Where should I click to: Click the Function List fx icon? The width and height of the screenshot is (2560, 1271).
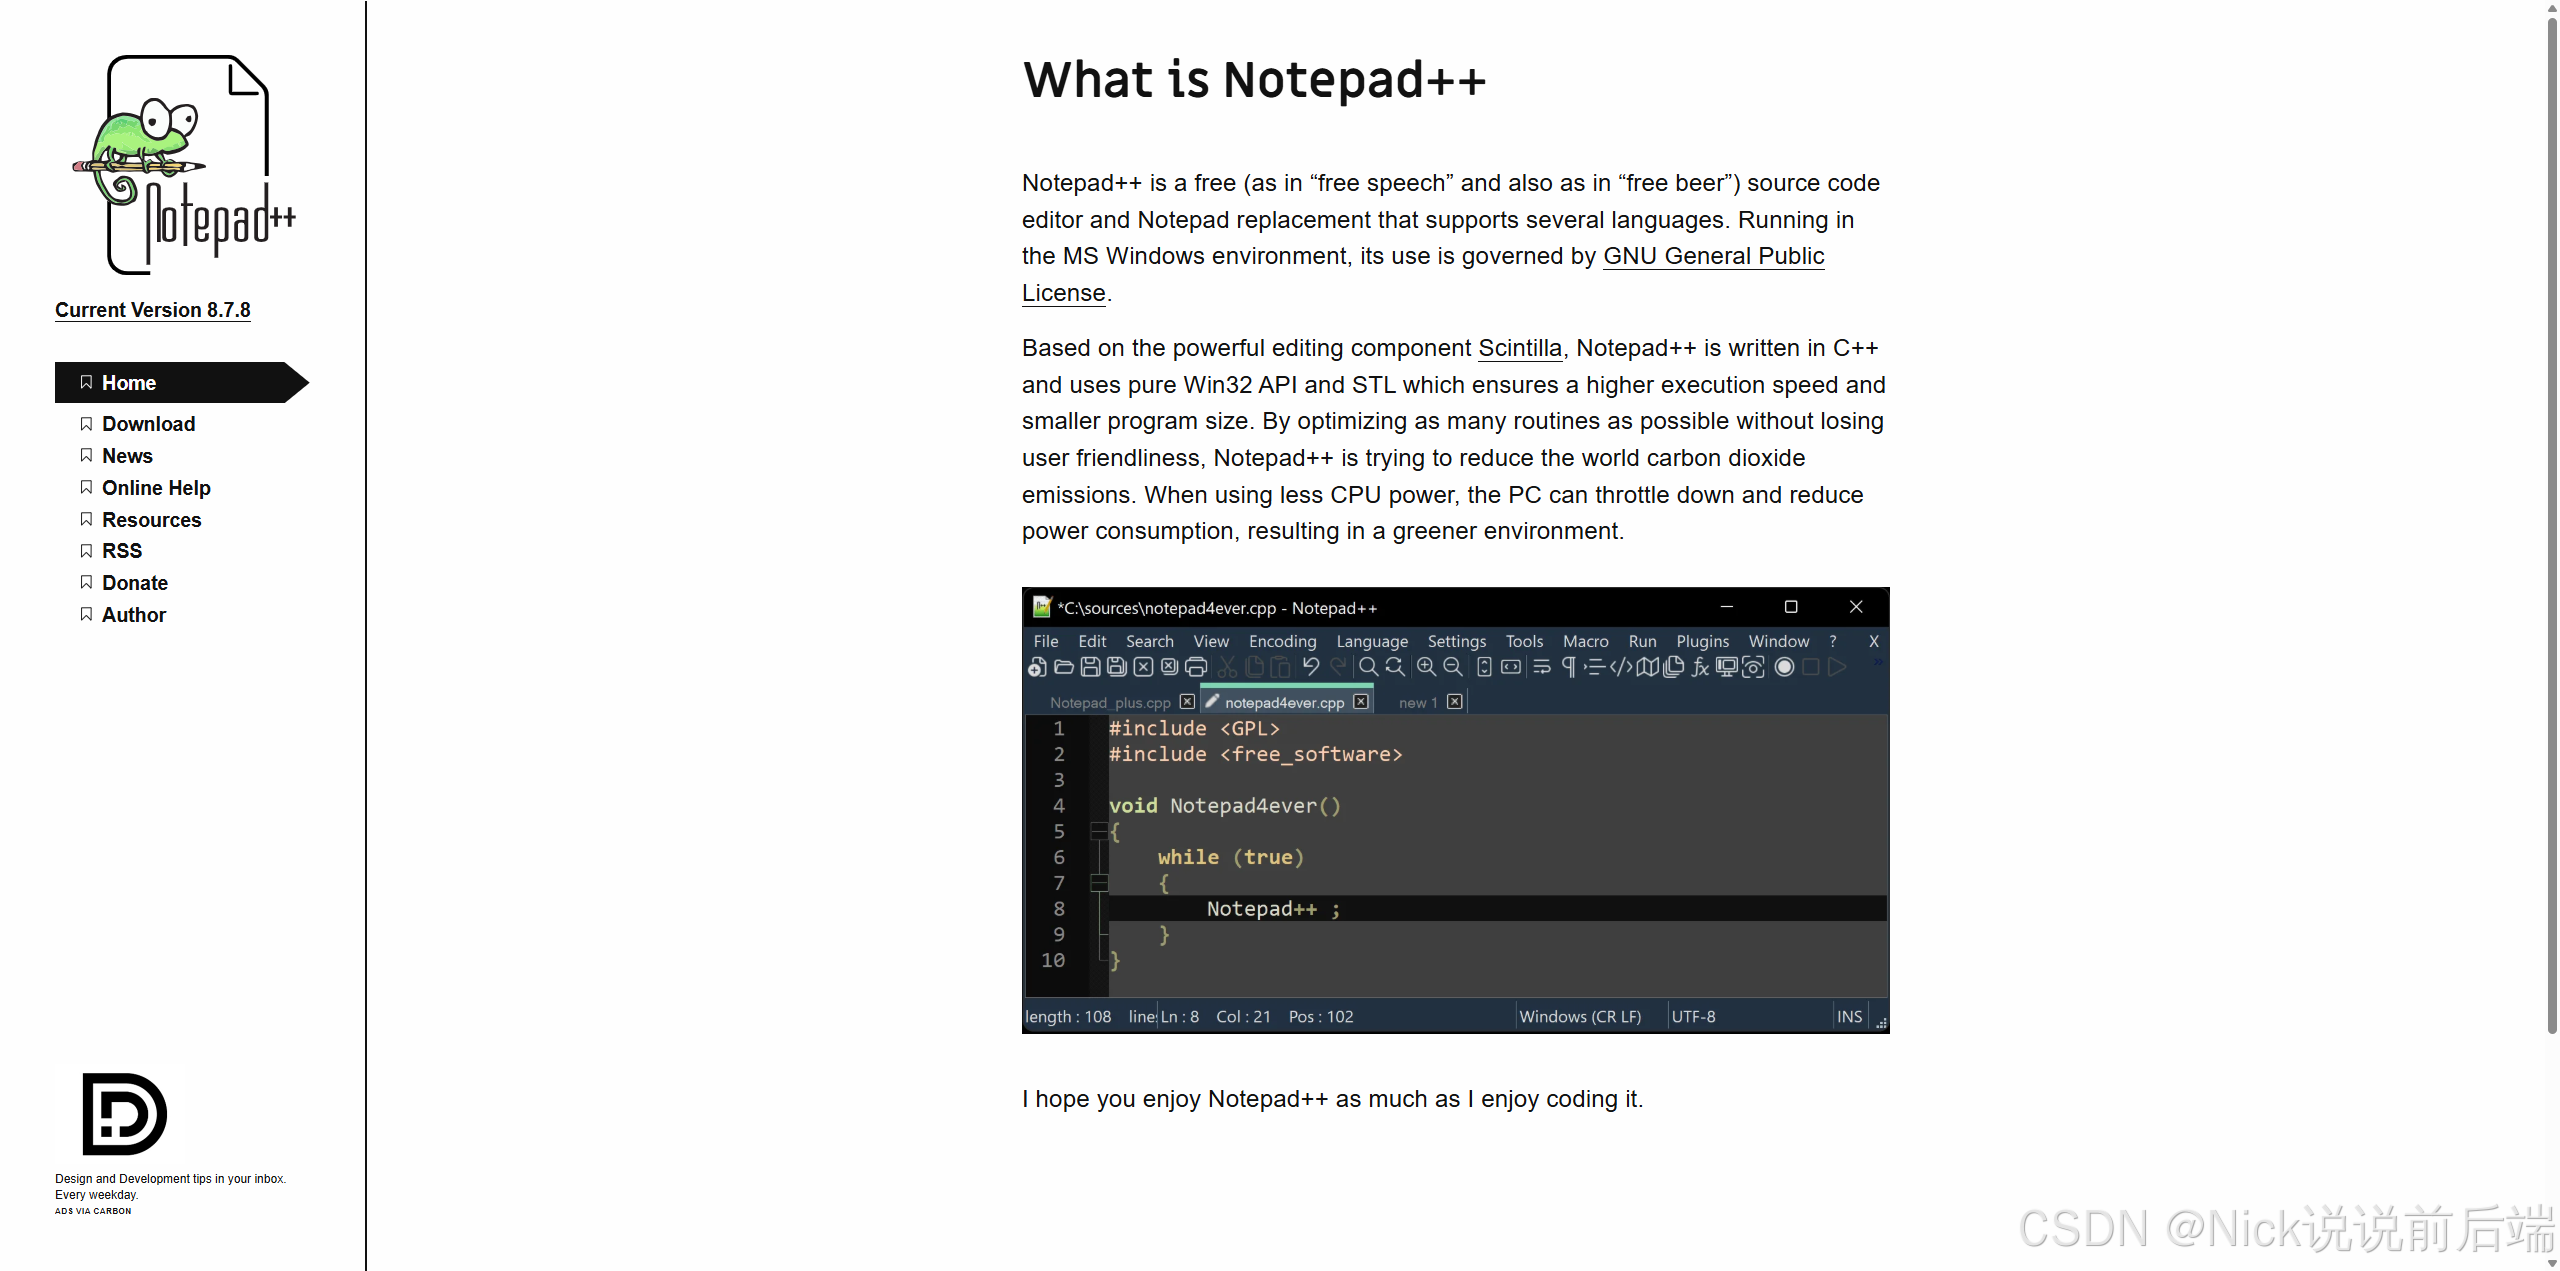click(x=1700, y=667)
